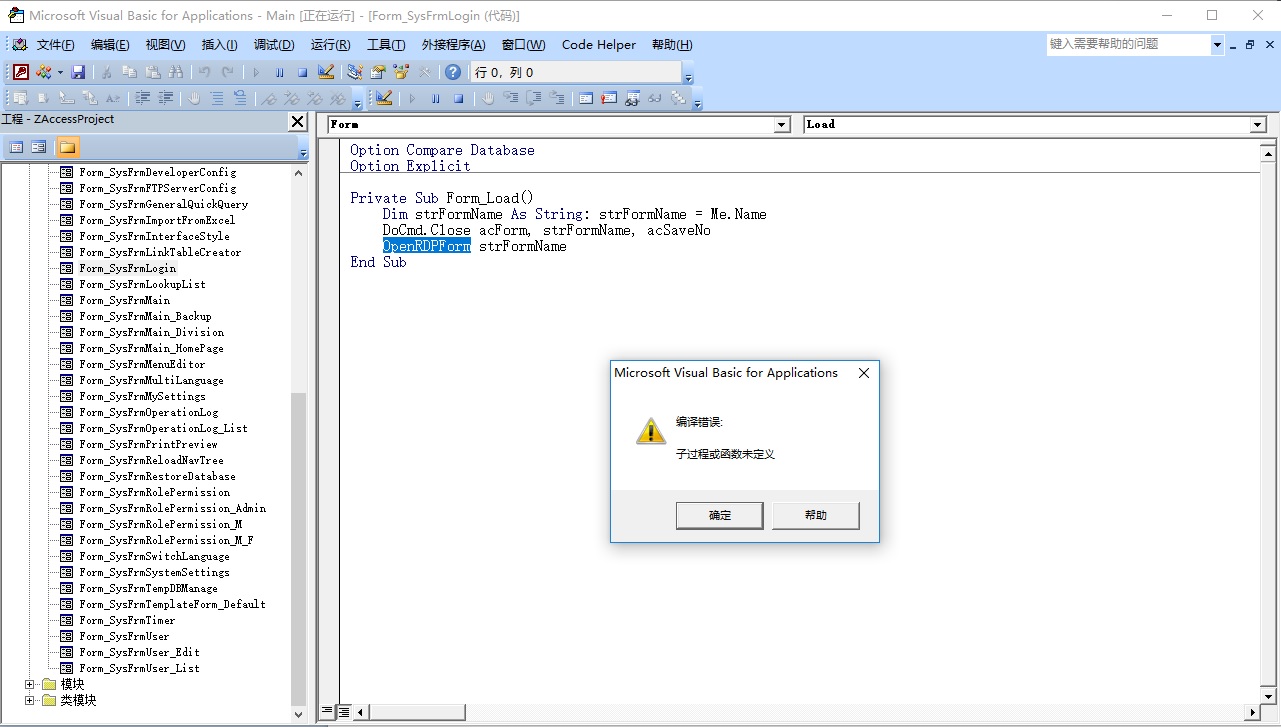Screen dimensions: 1281x727
Task: Click the Copy toolbar icon
Action: pyautogui.click(x=129, y=72)
